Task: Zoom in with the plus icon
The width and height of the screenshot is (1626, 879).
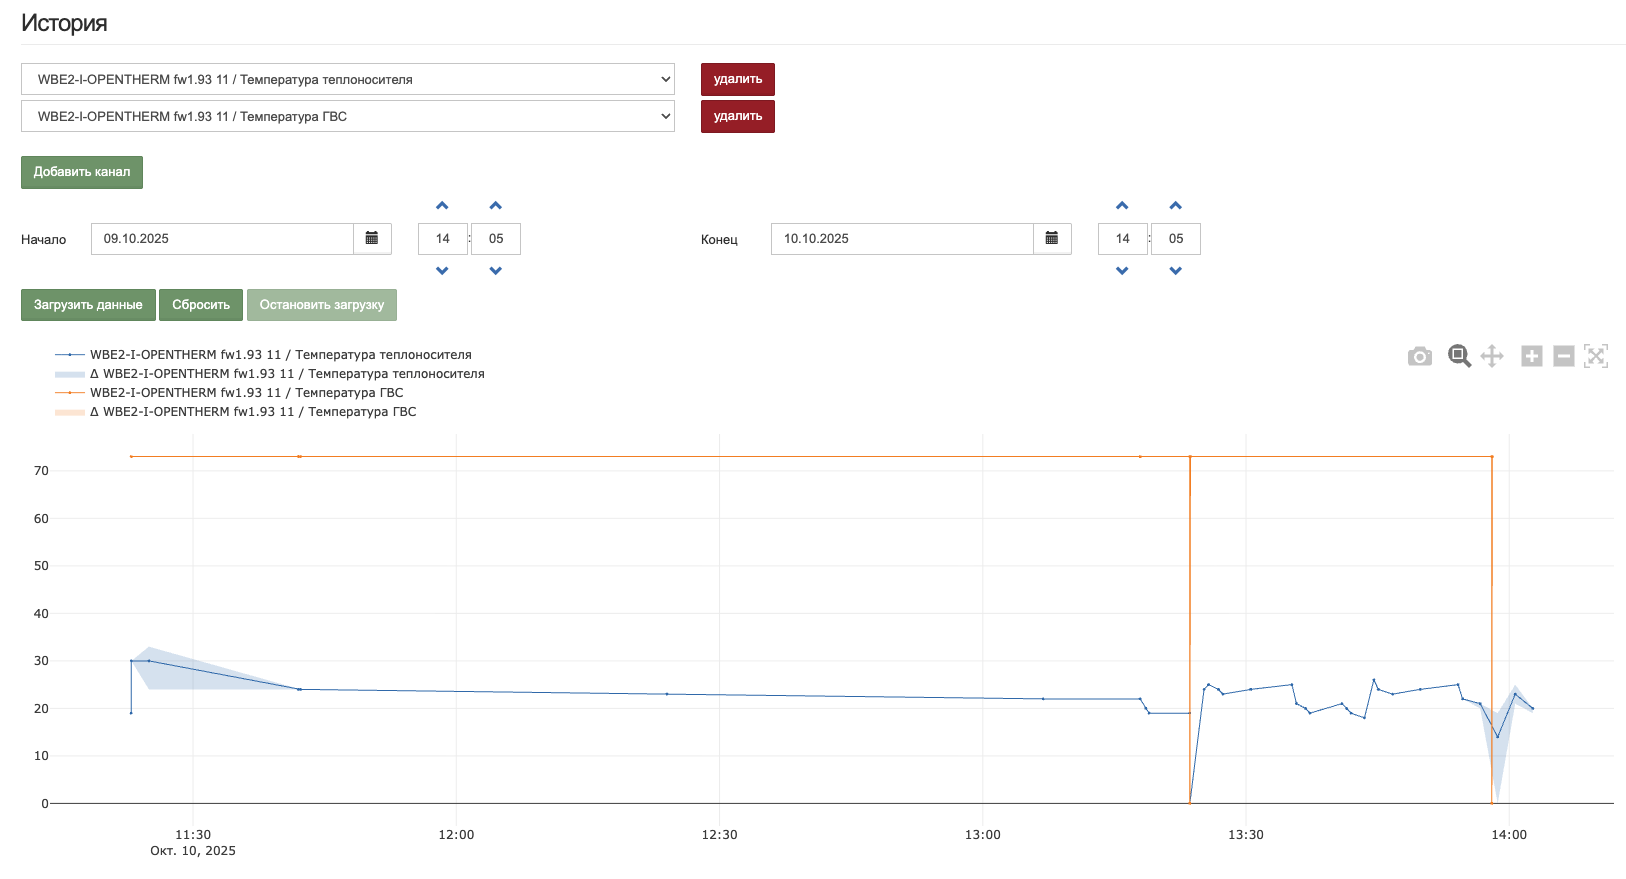Action: (x=1531, y=357)
